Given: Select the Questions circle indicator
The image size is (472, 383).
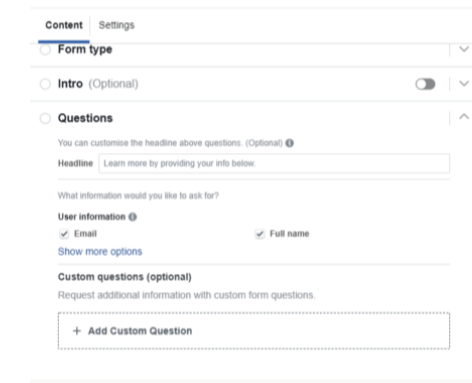Looking at the screenshot, I should pos(45,118).
